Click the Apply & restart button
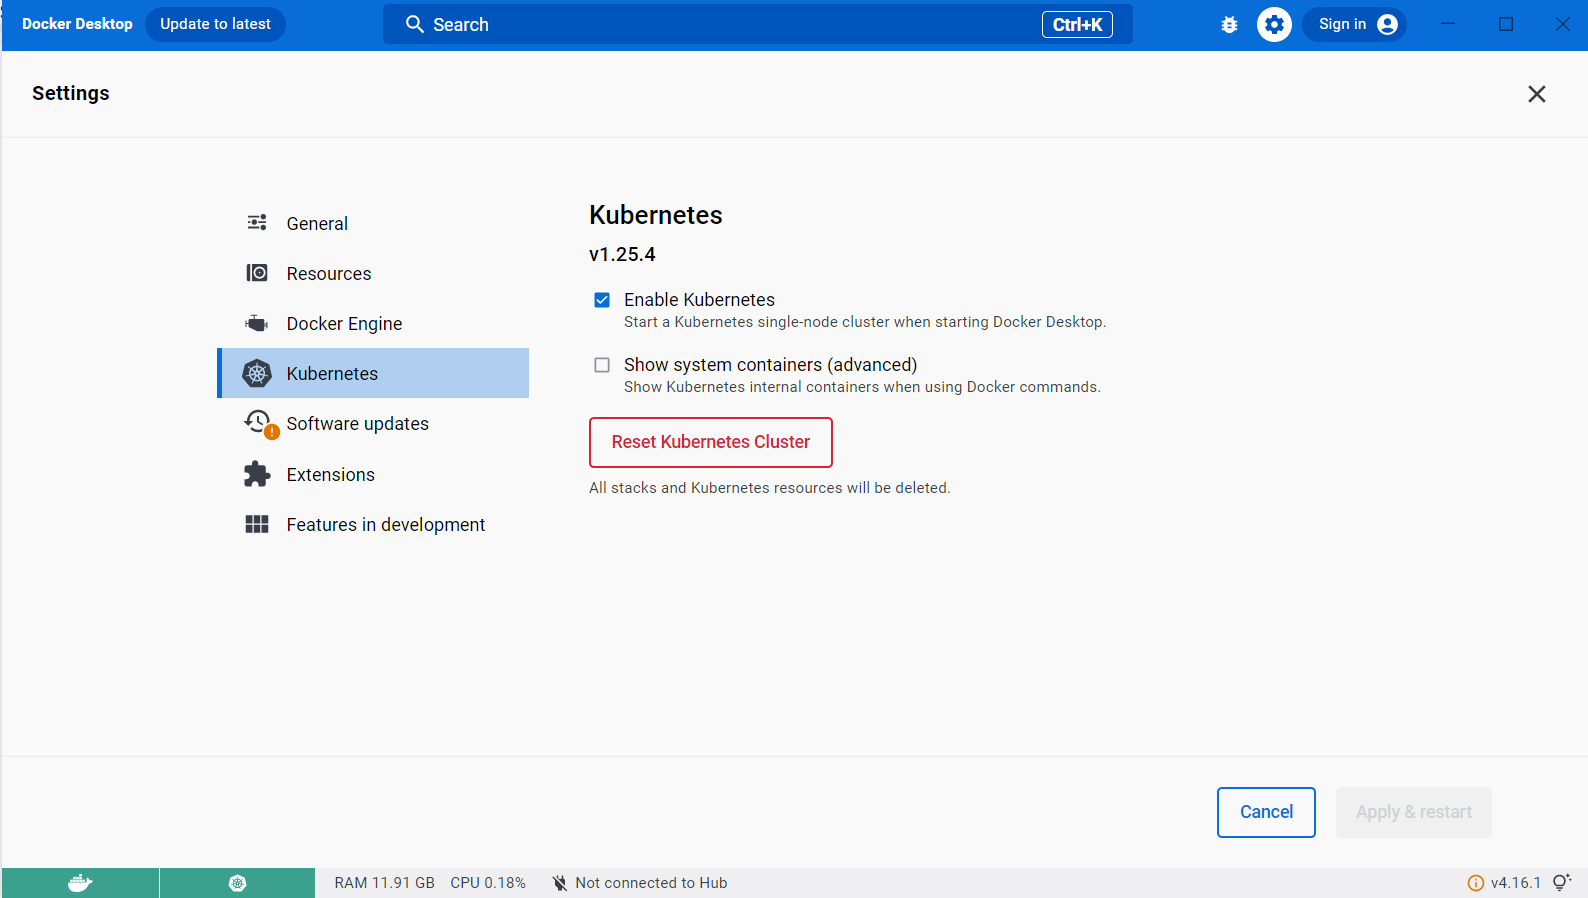Viewport: 1588px width, 898px height. 1414,812
